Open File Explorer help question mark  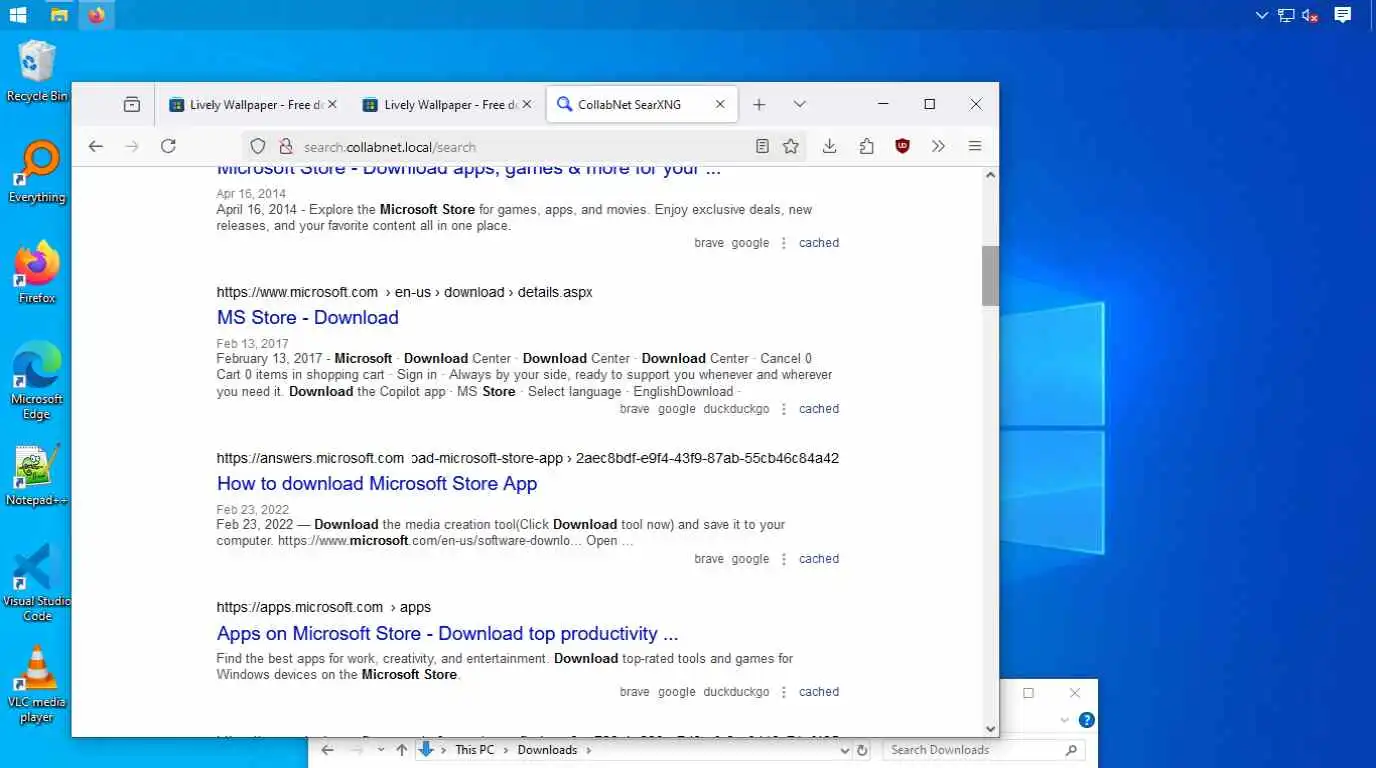pos(1087,720)
